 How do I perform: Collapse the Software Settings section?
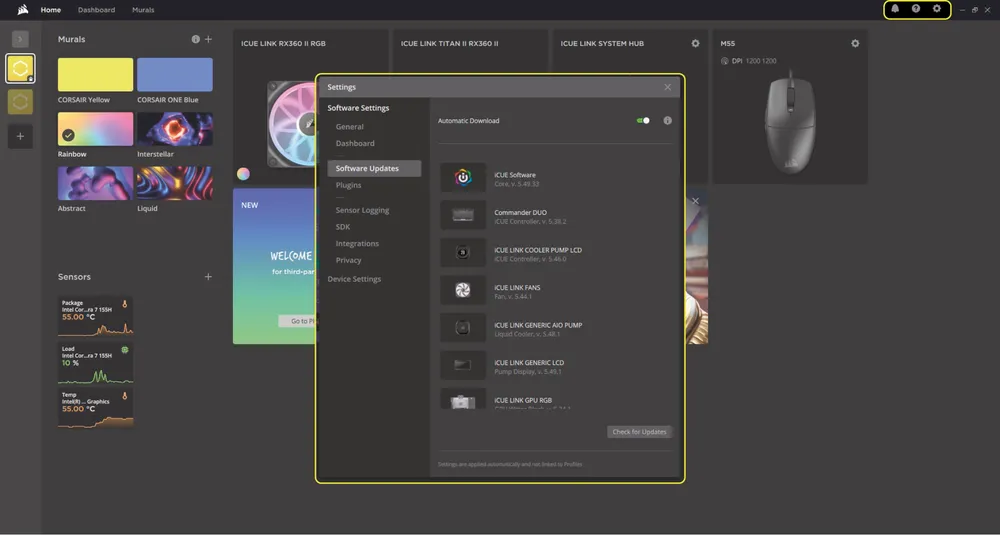[x=358, y=108]
